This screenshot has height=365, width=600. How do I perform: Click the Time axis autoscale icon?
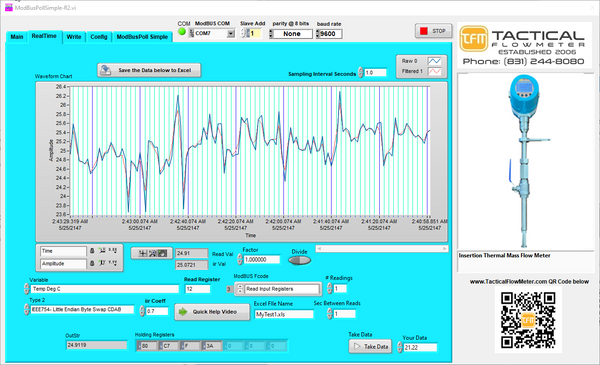102,251
